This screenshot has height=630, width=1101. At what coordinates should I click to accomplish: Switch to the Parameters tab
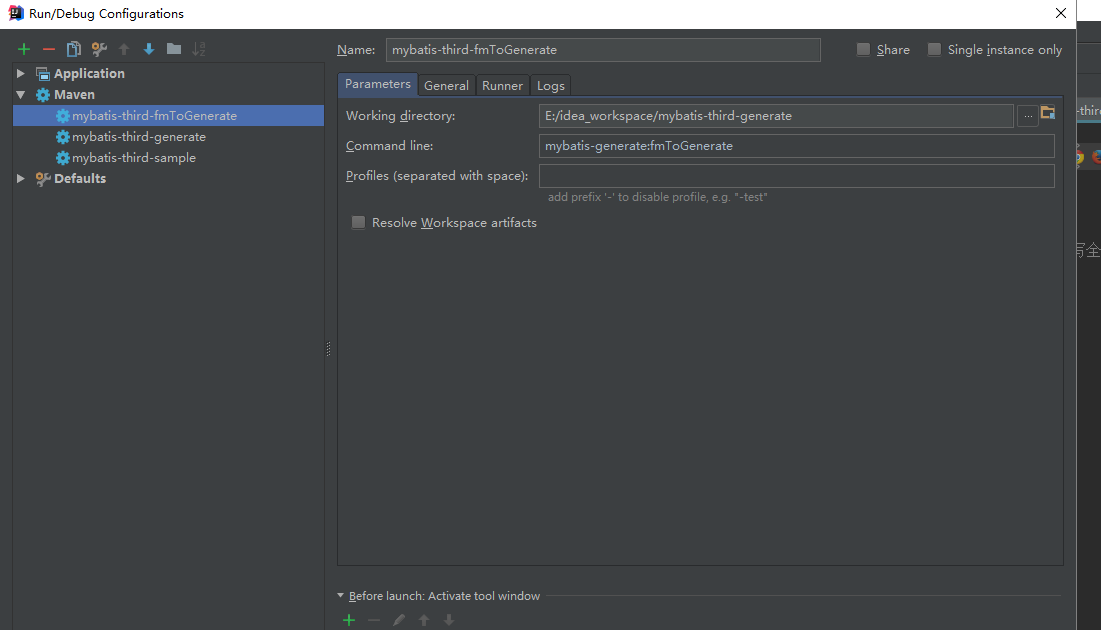(x=378, y=84)
